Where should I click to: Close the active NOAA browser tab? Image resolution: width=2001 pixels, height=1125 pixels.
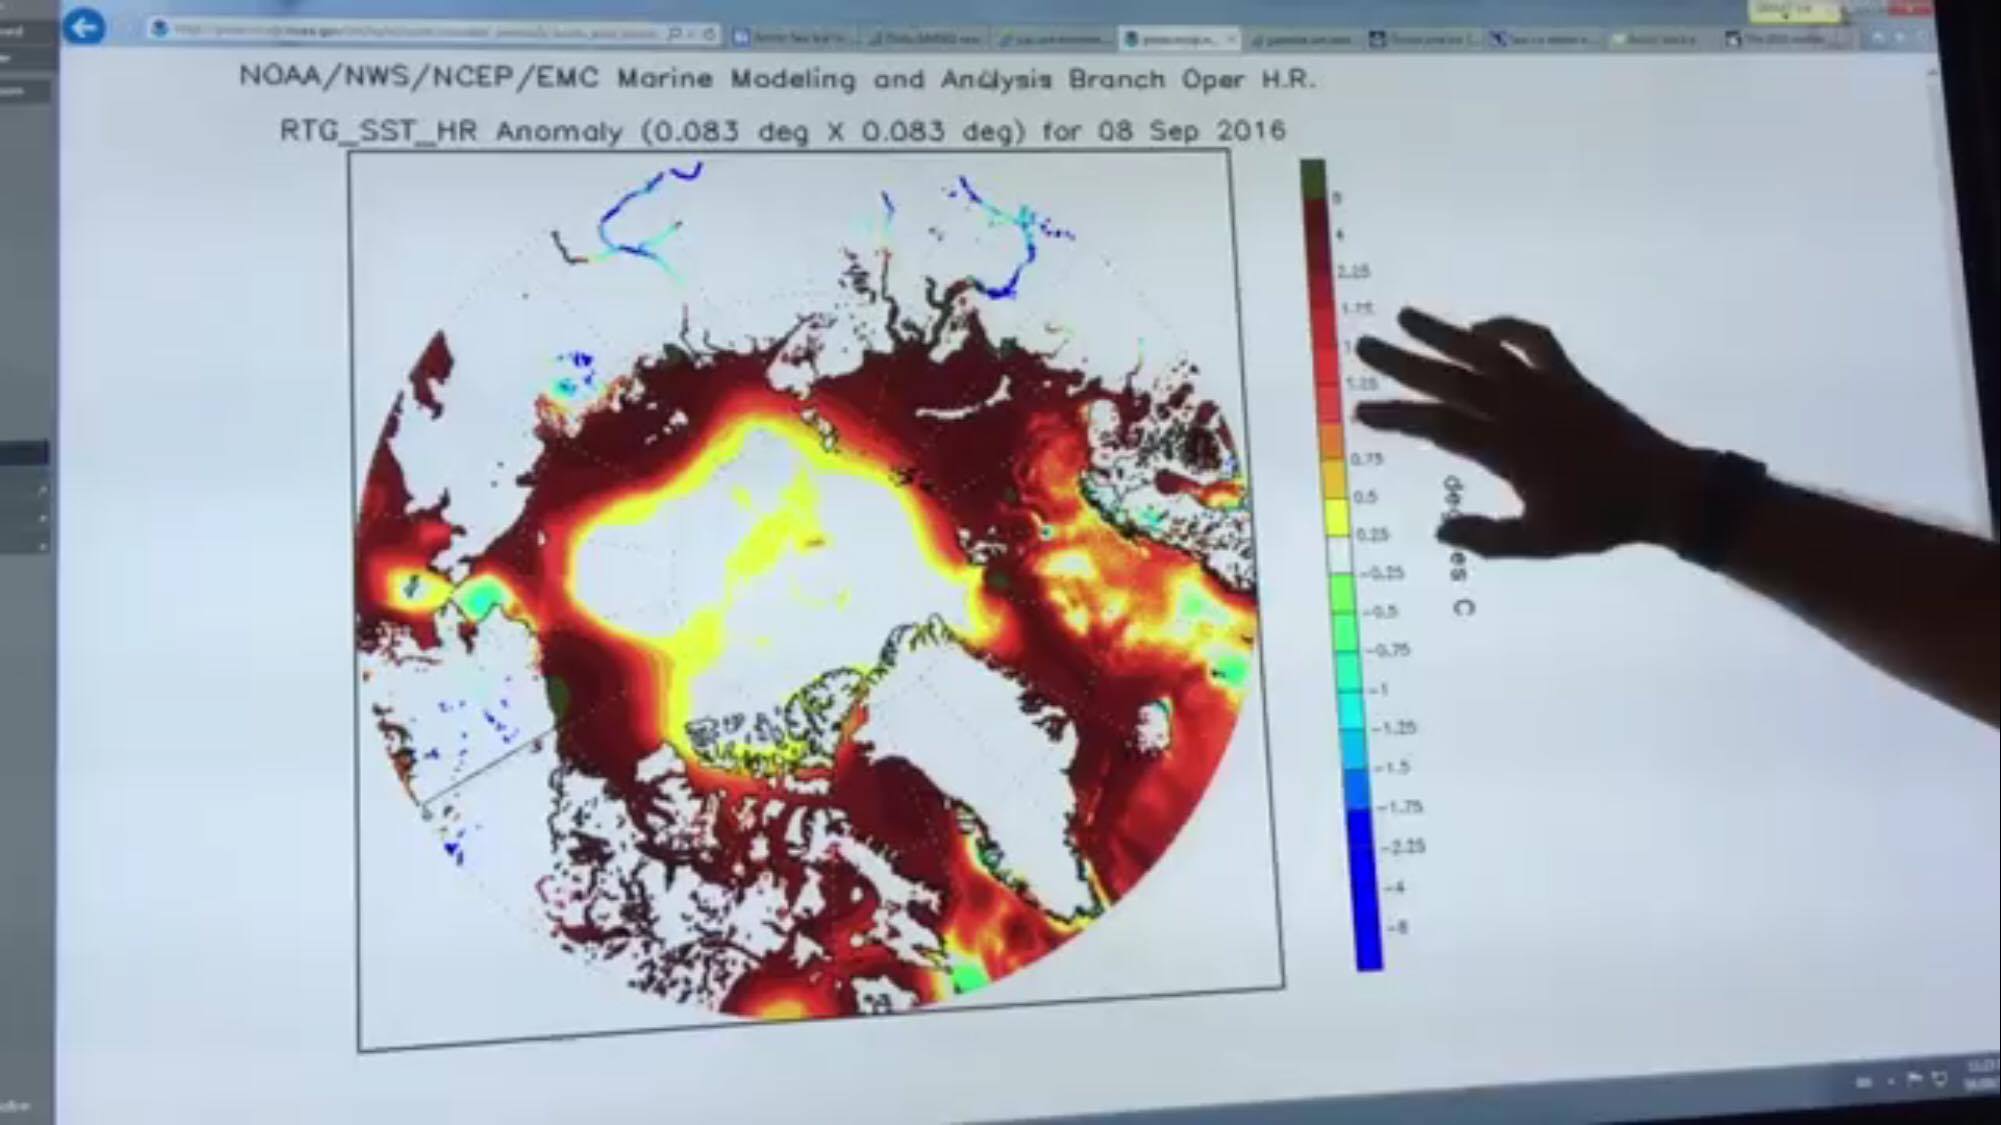click(x=1230, y=39)
